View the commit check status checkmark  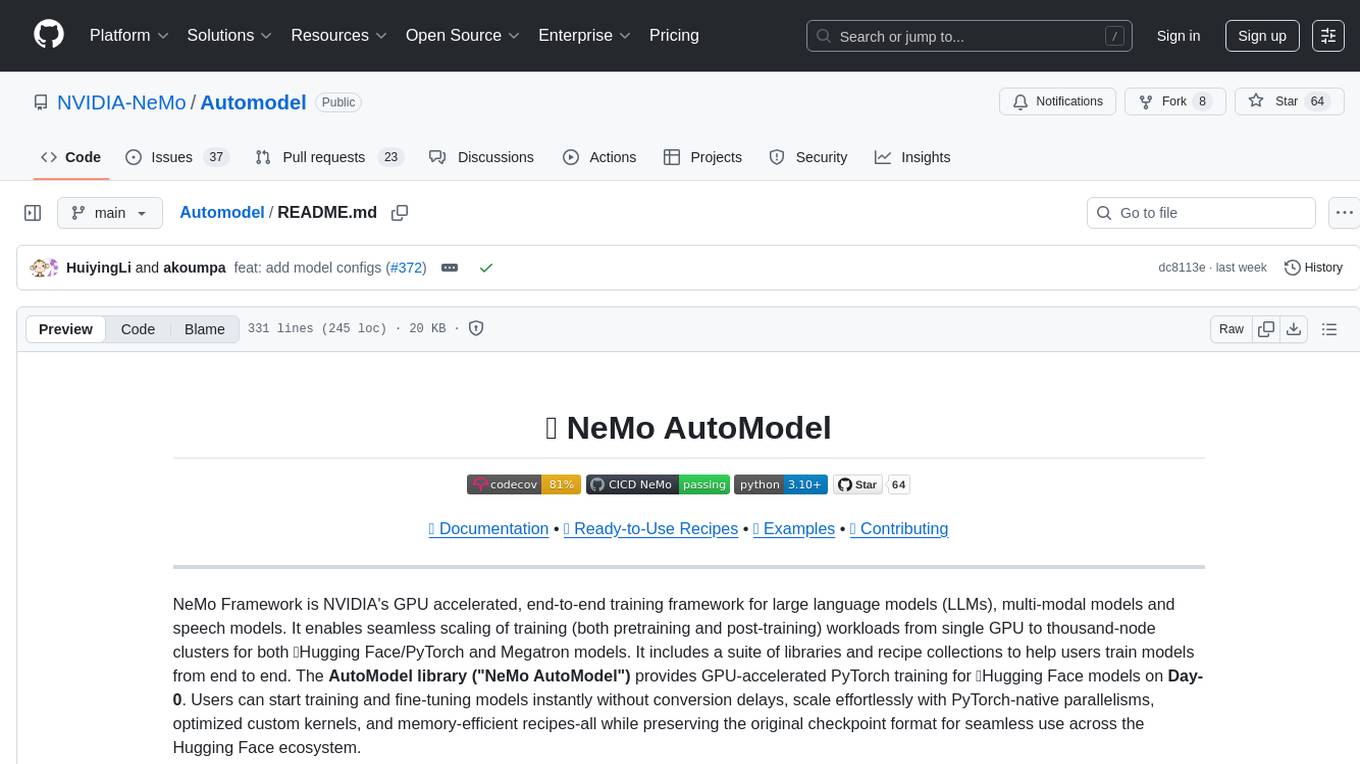[486, 268]
